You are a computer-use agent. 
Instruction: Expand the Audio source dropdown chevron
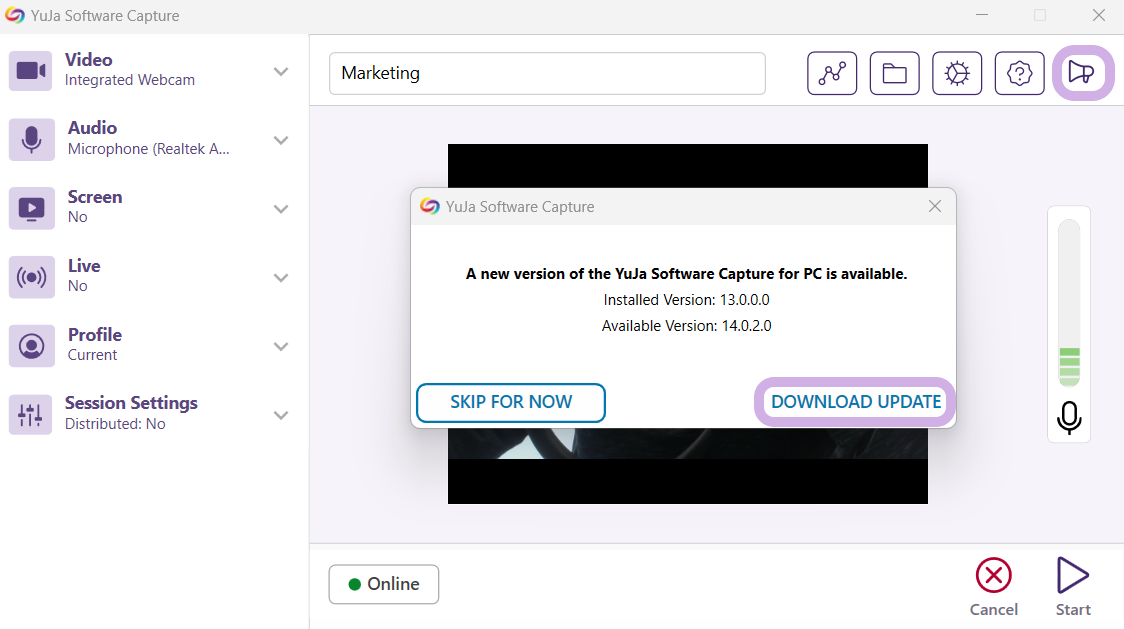(281, 140)
